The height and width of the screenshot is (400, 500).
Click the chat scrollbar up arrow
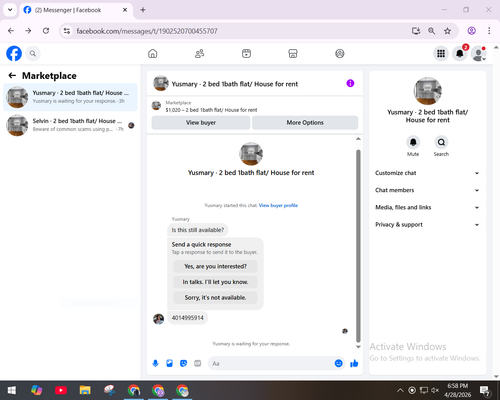click(358, 139)
